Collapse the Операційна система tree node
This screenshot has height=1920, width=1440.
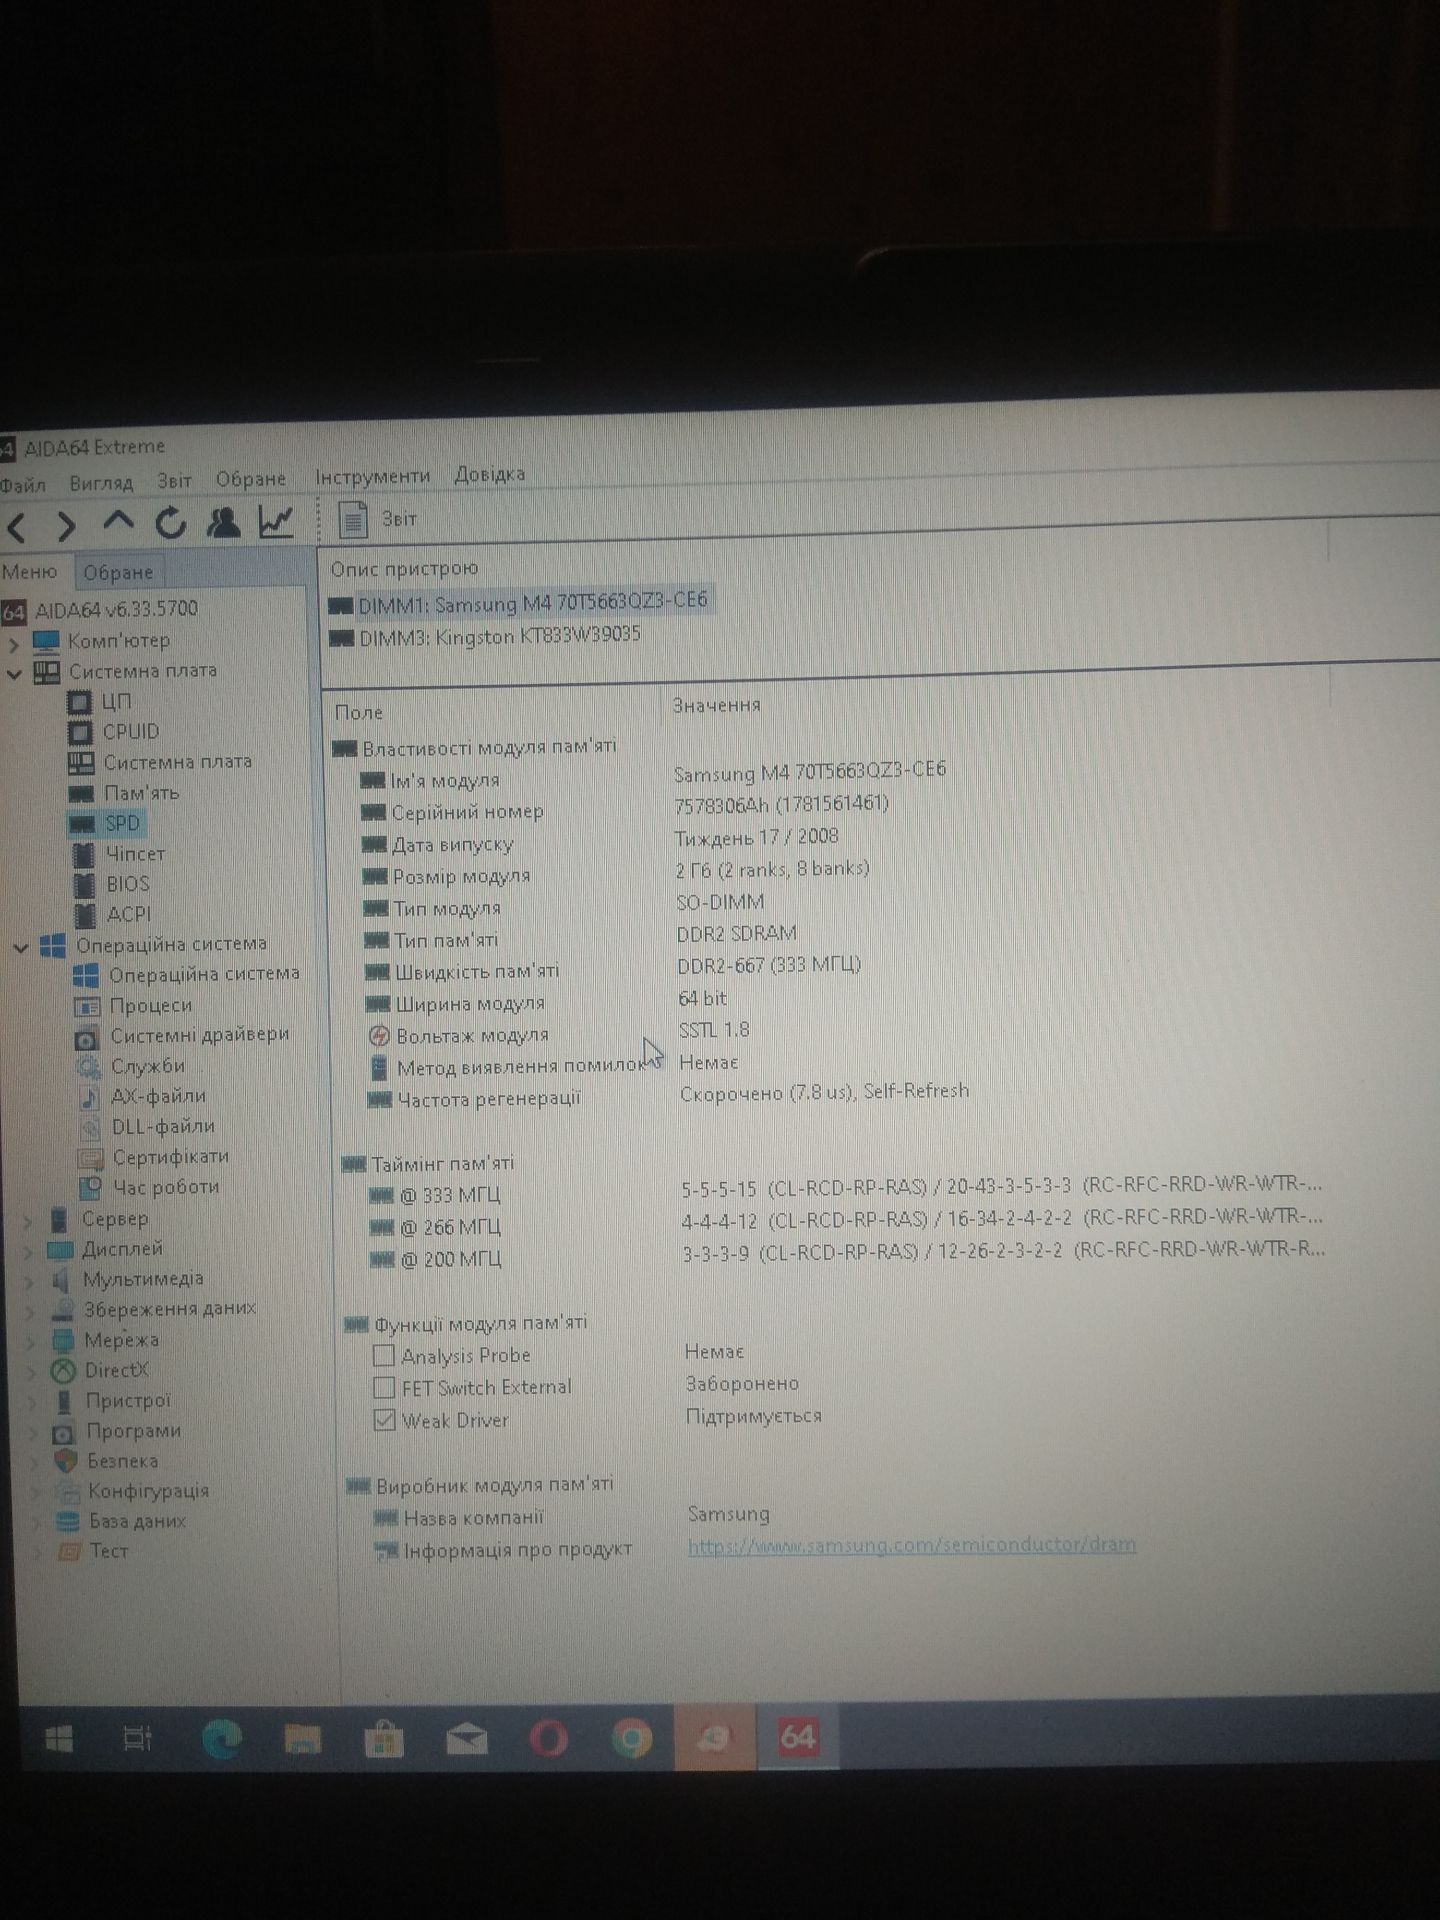[x=20, y=947]
